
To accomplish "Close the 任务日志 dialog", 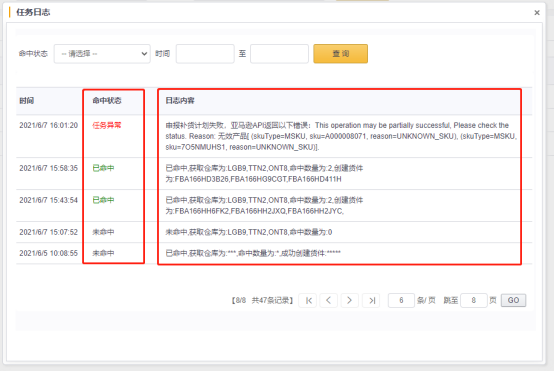I will point(537,13).
